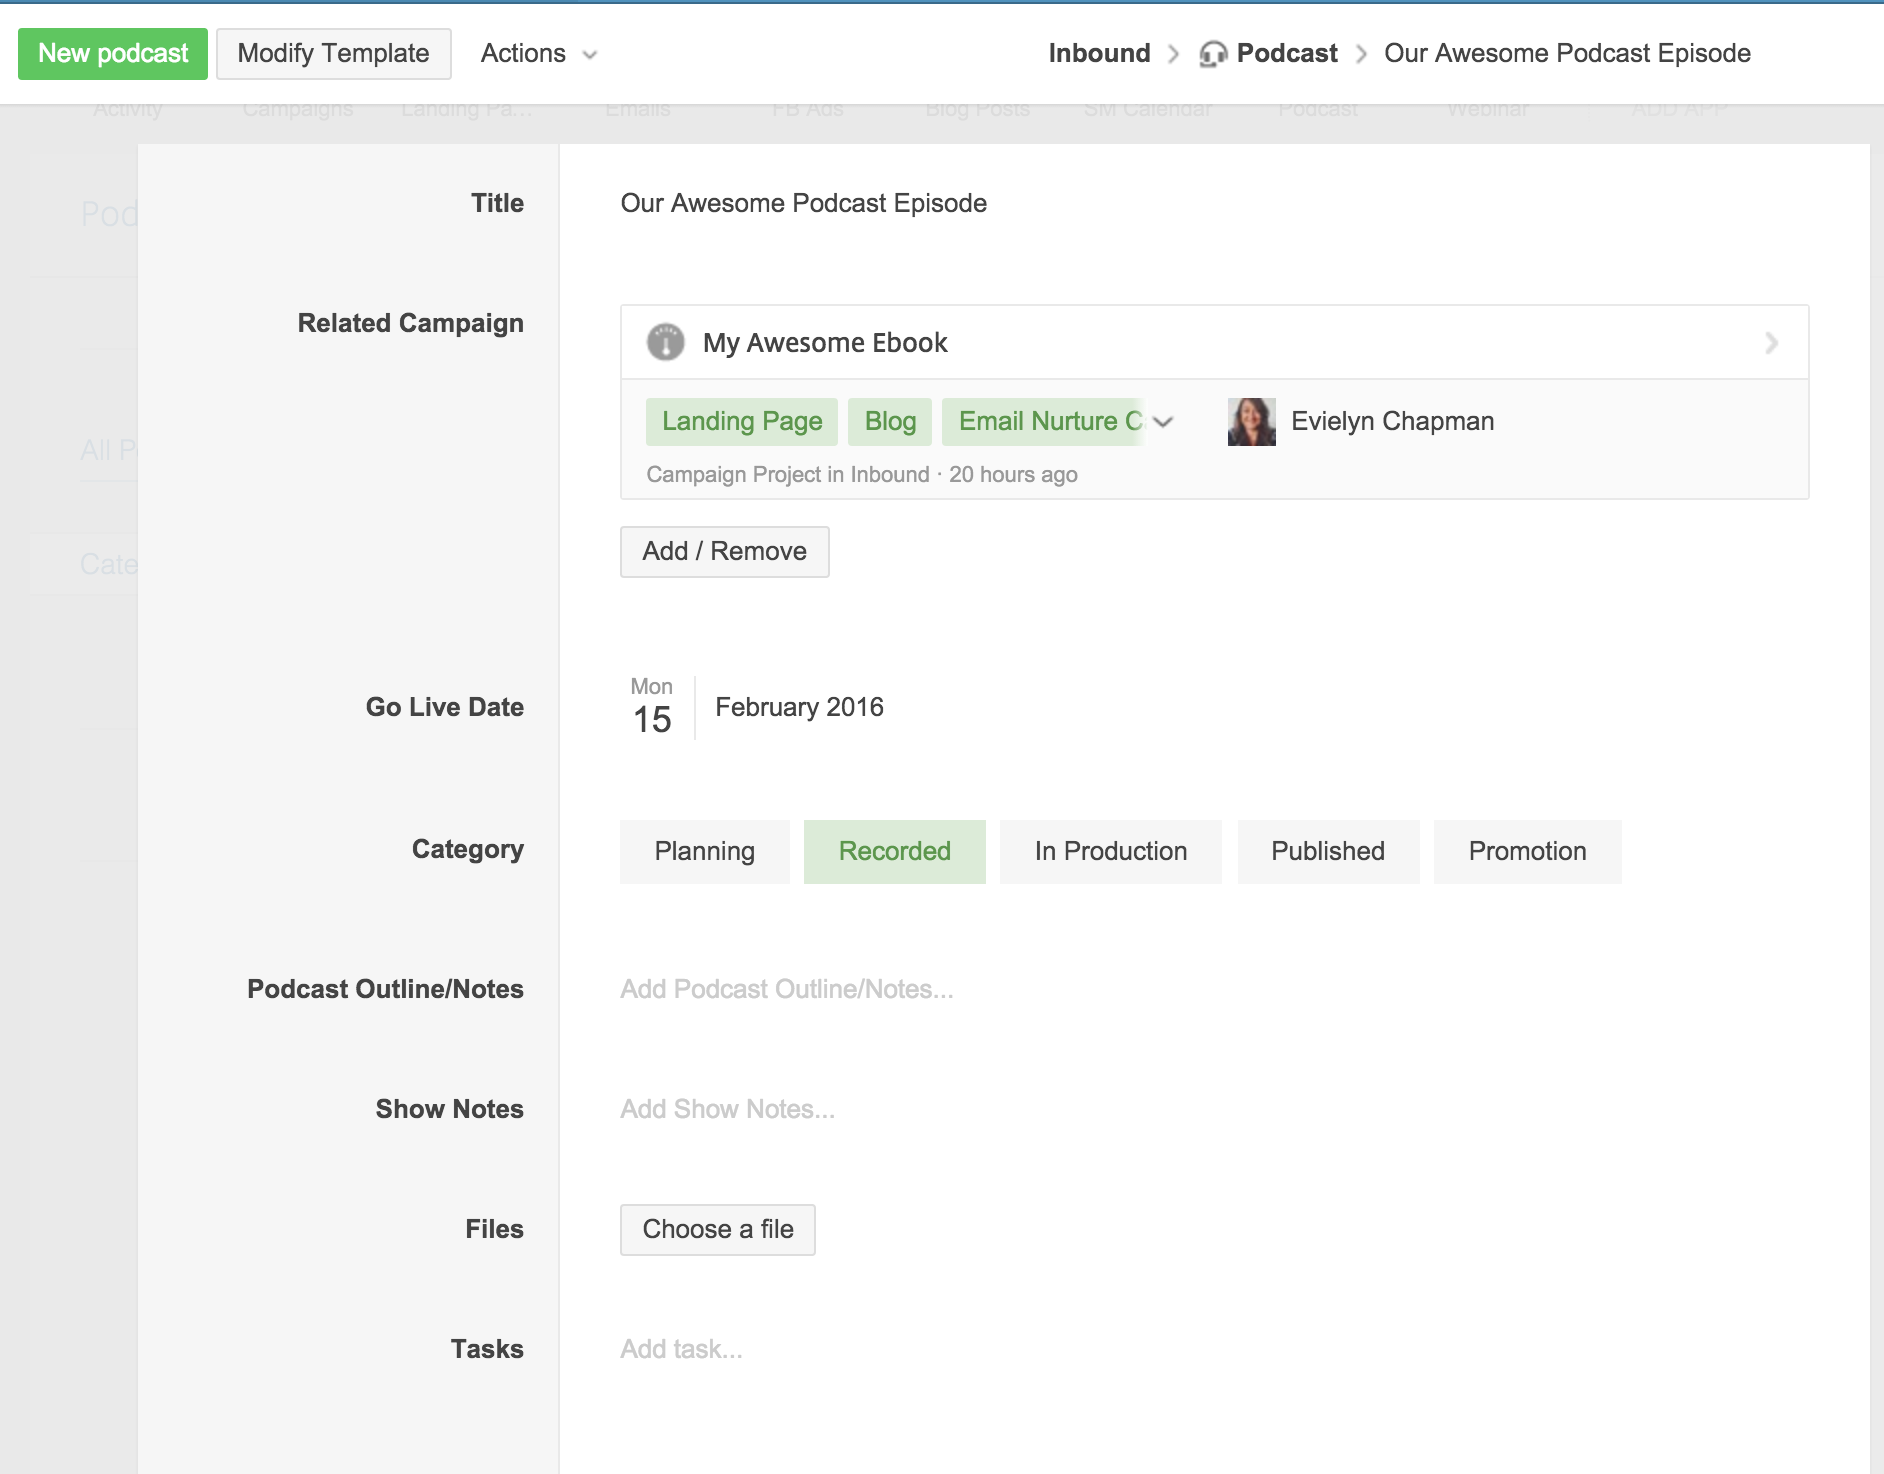
Task: Mark the podcast as Published
Action: 1327,851
